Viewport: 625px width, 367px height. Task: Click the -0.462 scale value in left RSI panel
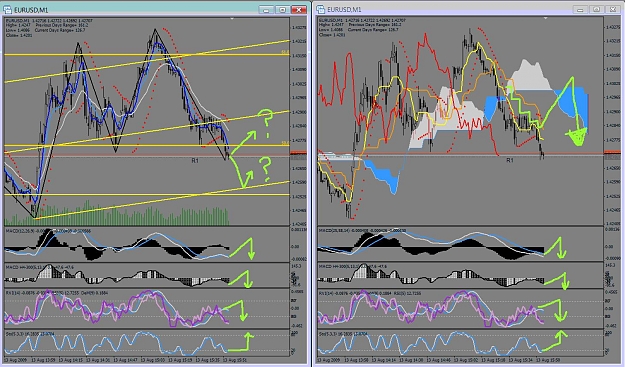click(x=297, y=326)
